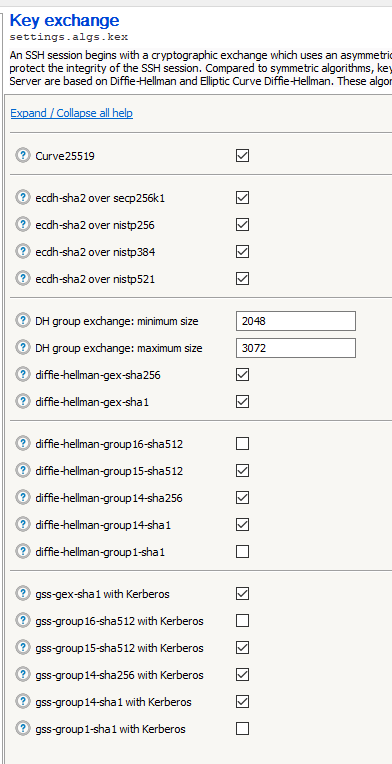This screenshot has width=392, height=764.
Task: Uncheck diffie-hellman-gex-sha1
Action: pos(242,401)
